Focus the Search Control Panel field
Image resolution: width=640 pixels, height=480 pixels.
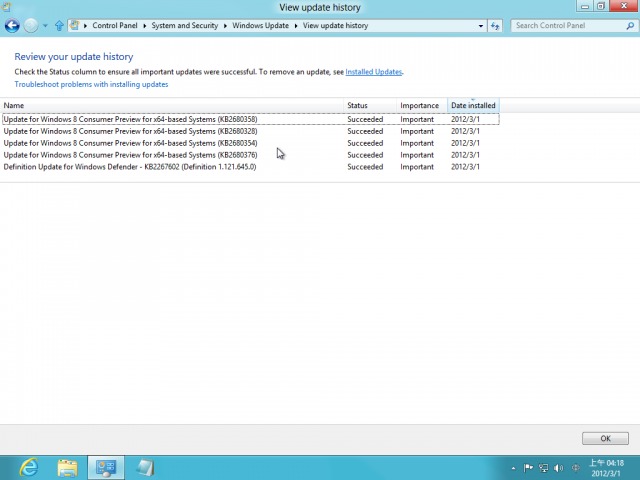[x=569, y=26]
